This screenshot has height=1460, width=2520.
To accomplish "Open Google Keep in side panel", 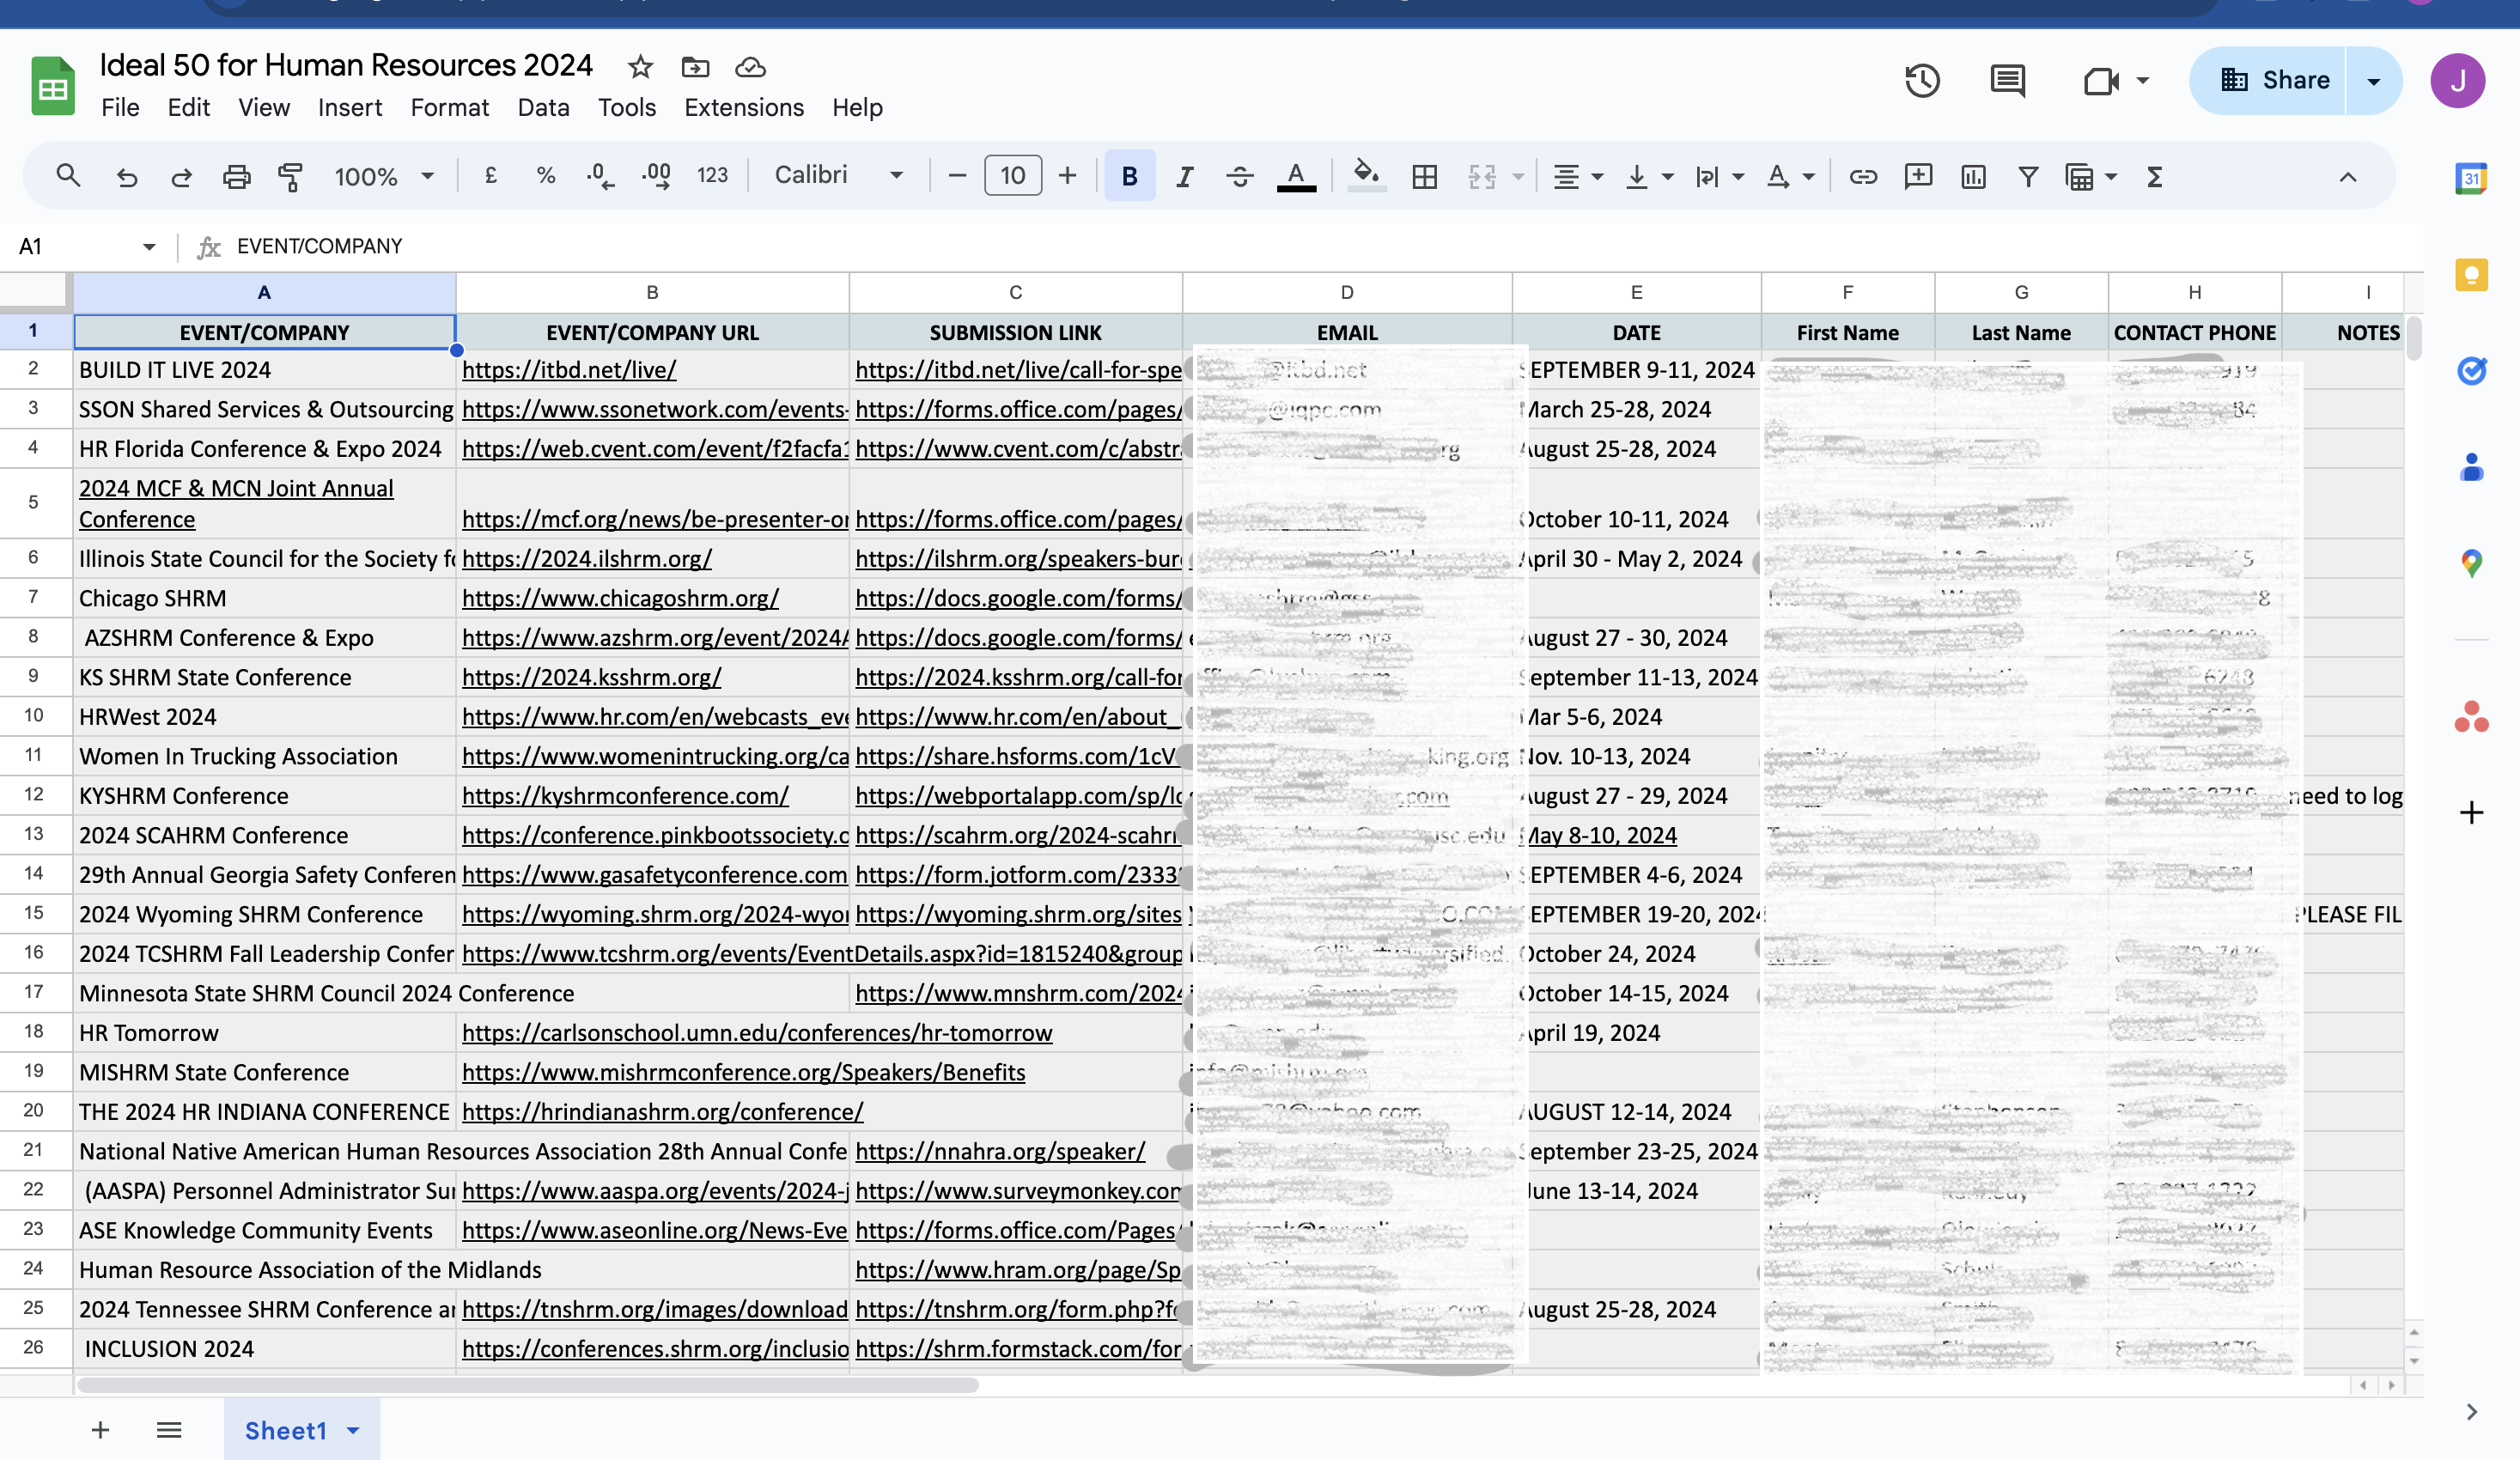I will [x=2471, y=275].
